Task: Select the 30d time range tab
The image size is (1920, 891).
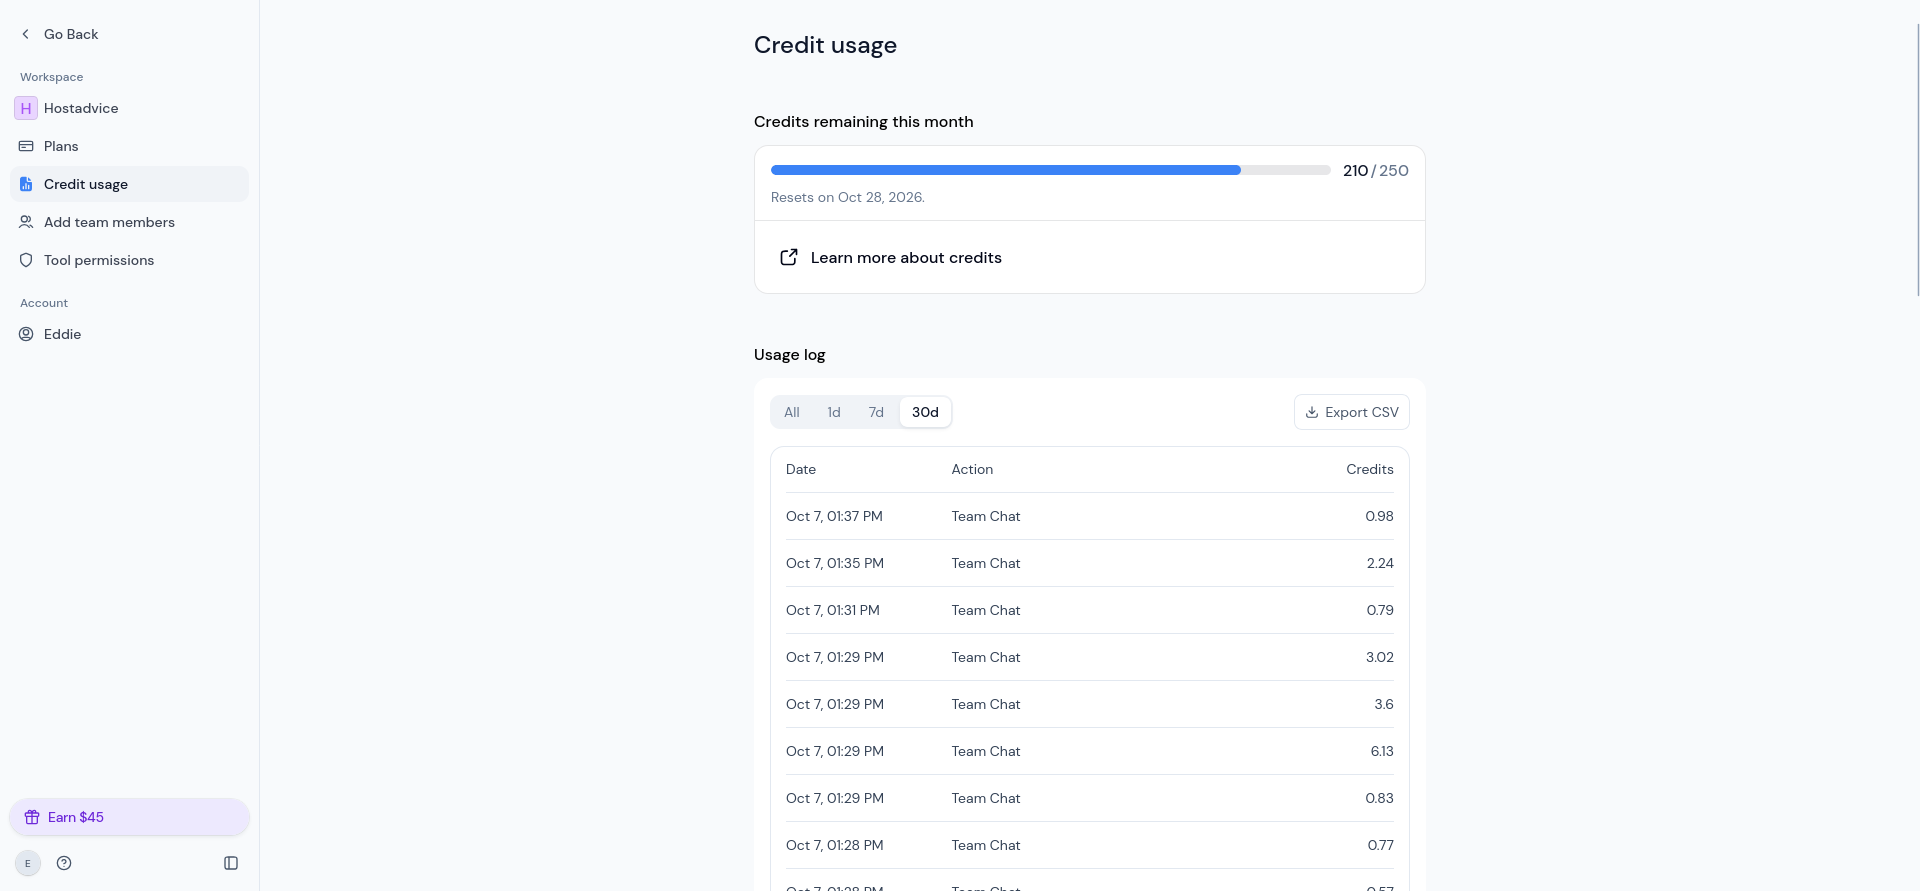Action: click(925, 412)
